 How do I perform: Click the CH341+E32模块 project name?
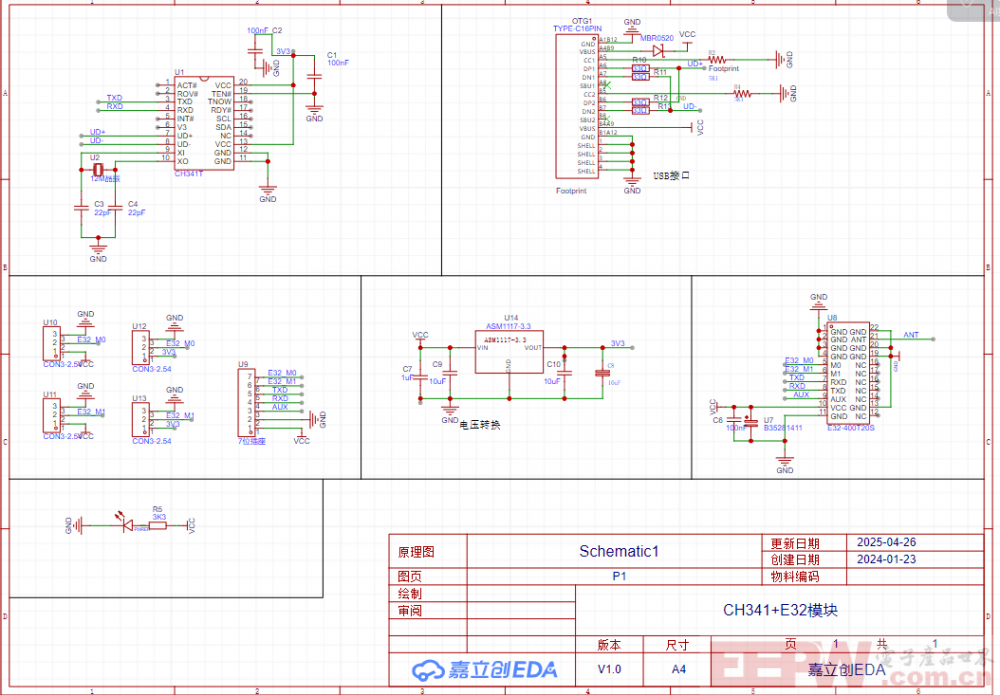[x=780, y=611]
